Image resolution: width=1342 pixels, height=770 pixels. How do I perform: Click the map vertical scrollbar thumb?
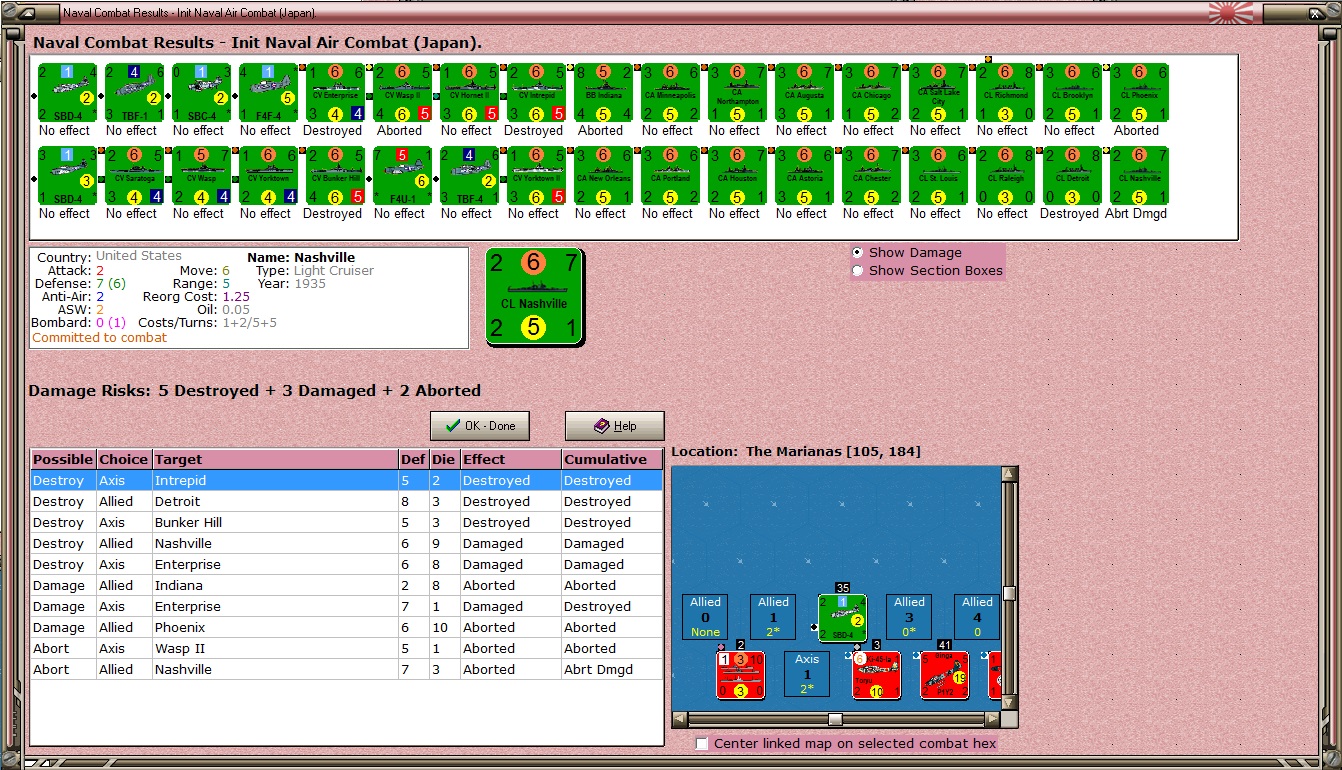coord(1010,593)
